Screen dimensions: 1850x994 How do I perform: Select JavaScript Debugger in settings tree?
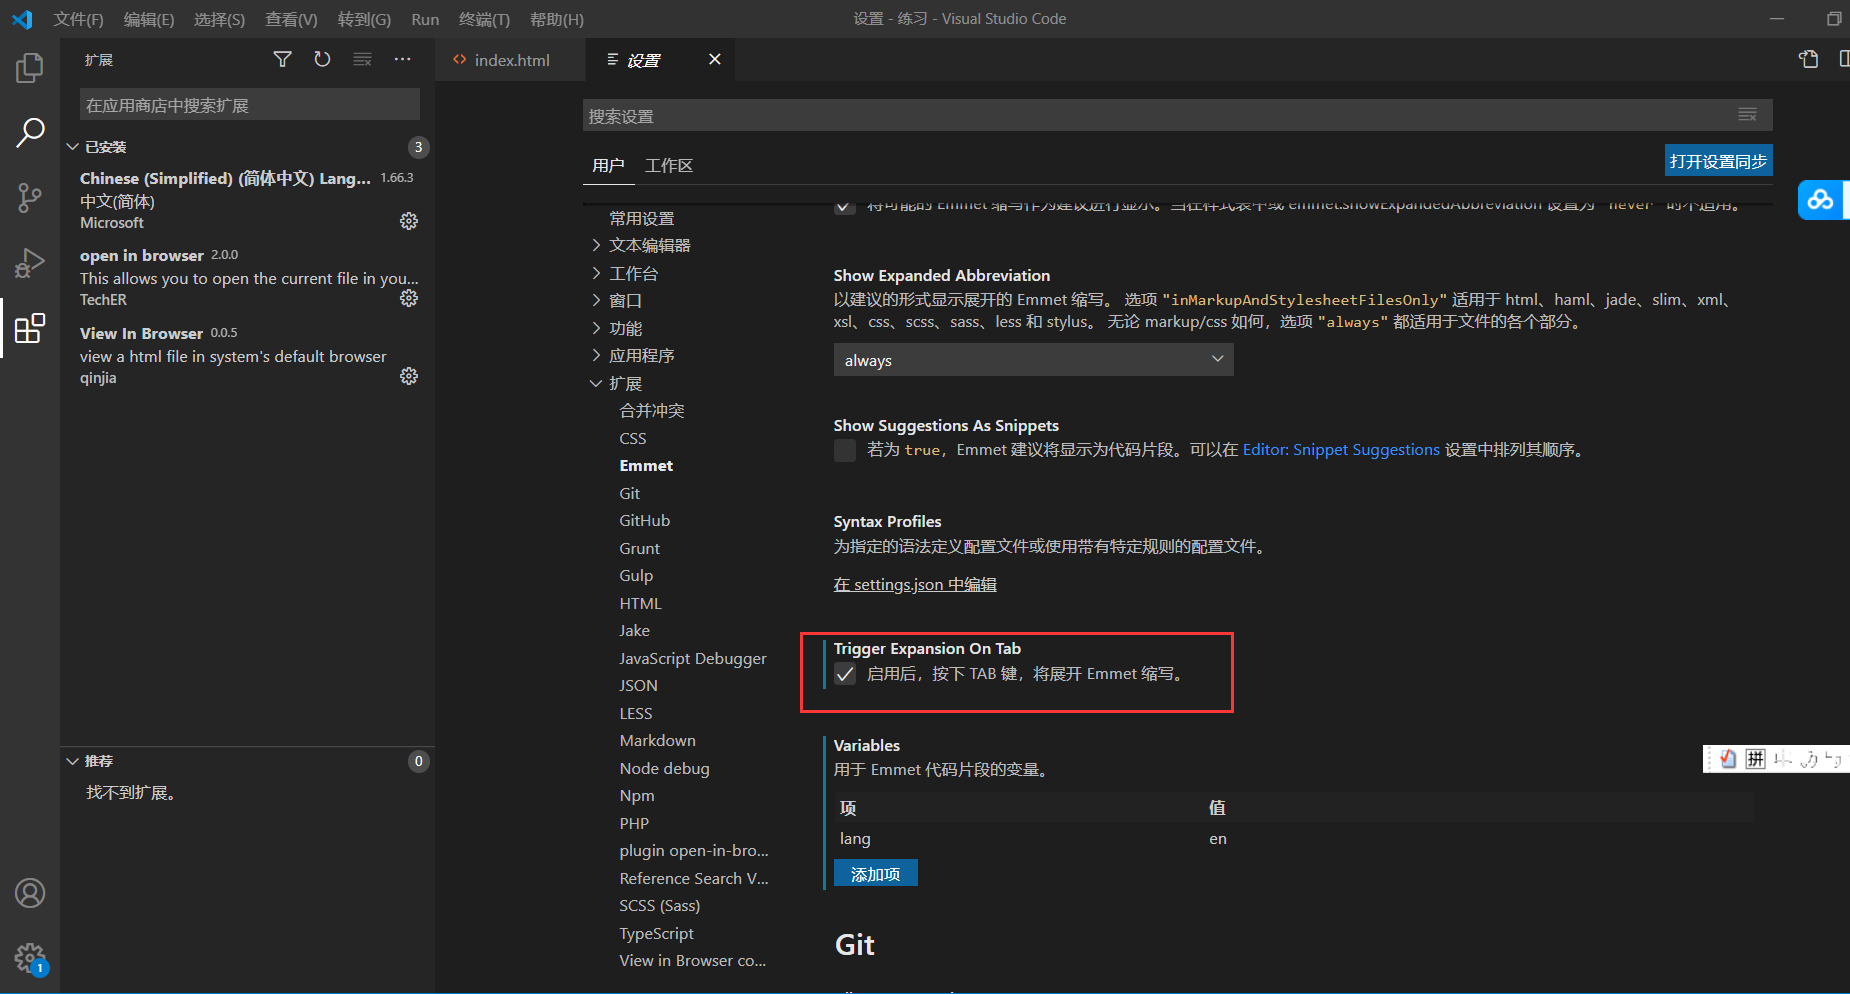click(693, 658)
